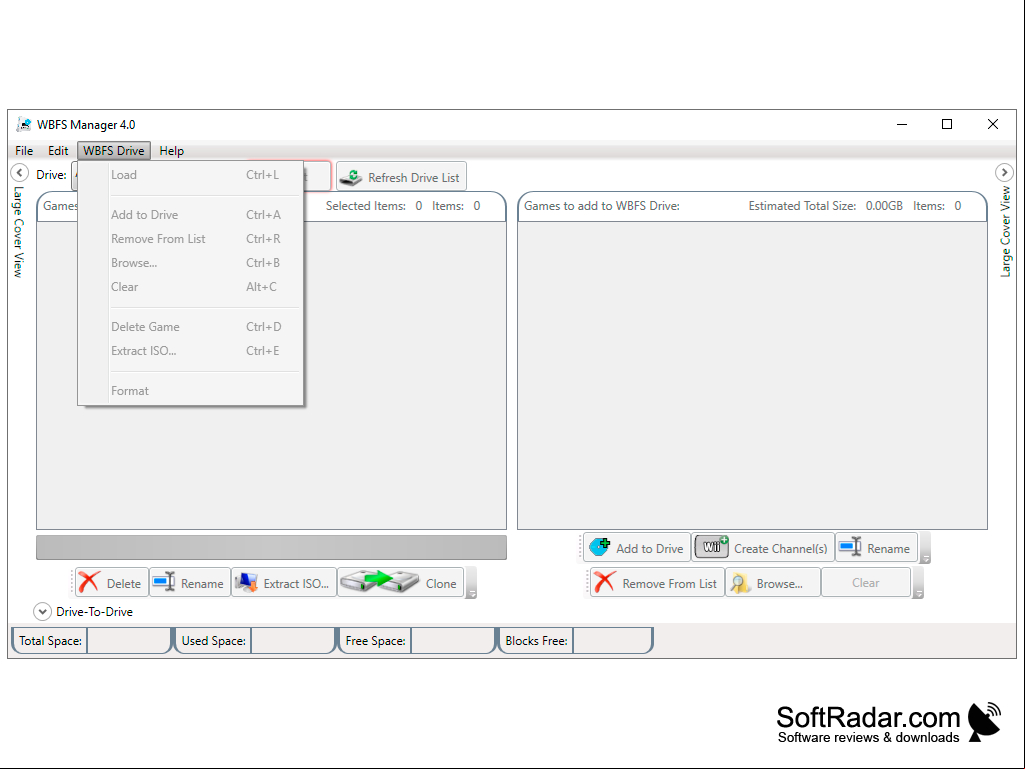Screen dimensions: 1025x769
Task: Expand the right Large Cover View chevron
Action: click(x=1004, y=173)
